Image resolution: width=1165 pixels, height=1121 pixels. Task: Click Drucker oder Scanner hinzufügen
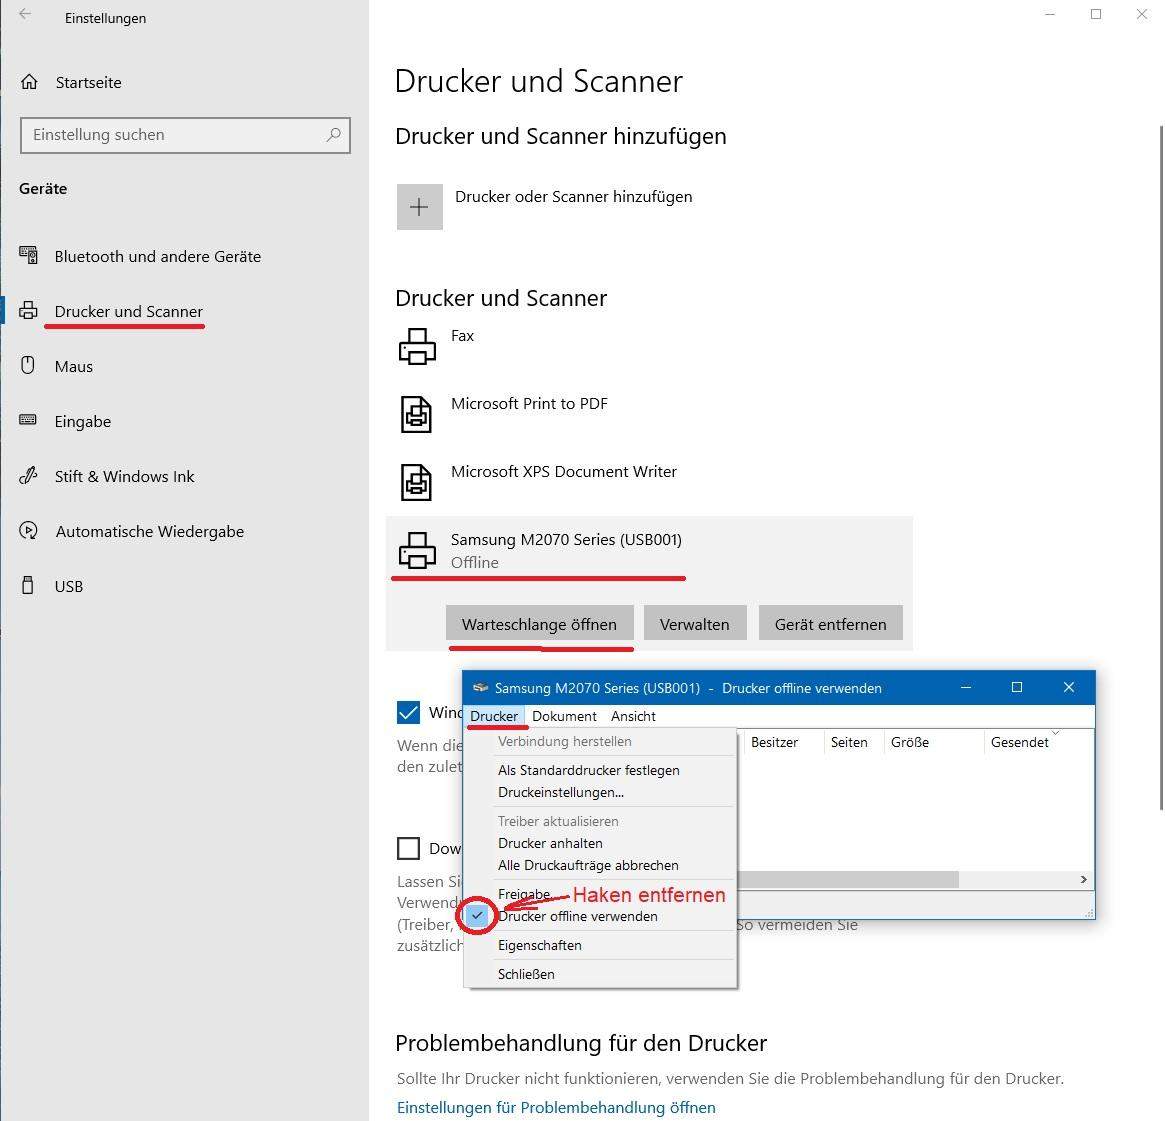click(x=574, y=197)
